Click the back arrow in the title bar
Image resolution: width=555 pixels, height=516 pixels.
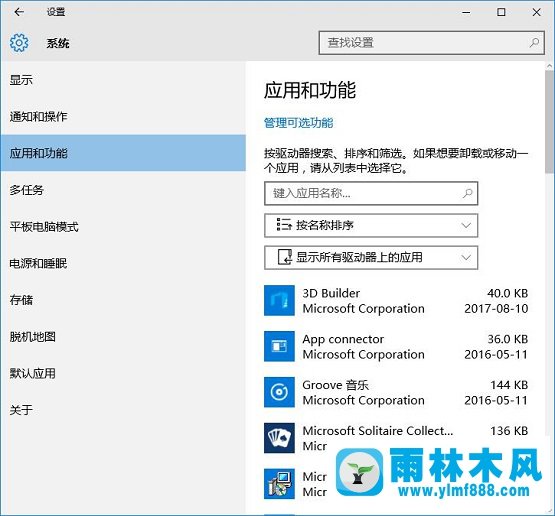(19, 12)
